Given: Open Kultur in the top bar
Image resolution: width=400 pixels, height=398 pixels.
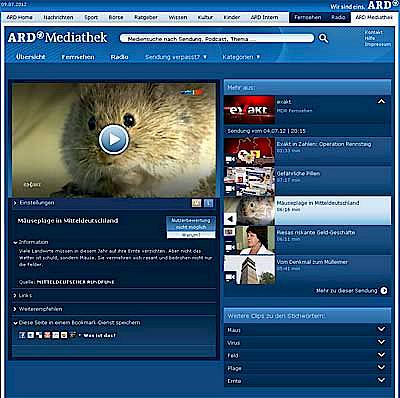Looking at the screenshot, I should 205,17.
